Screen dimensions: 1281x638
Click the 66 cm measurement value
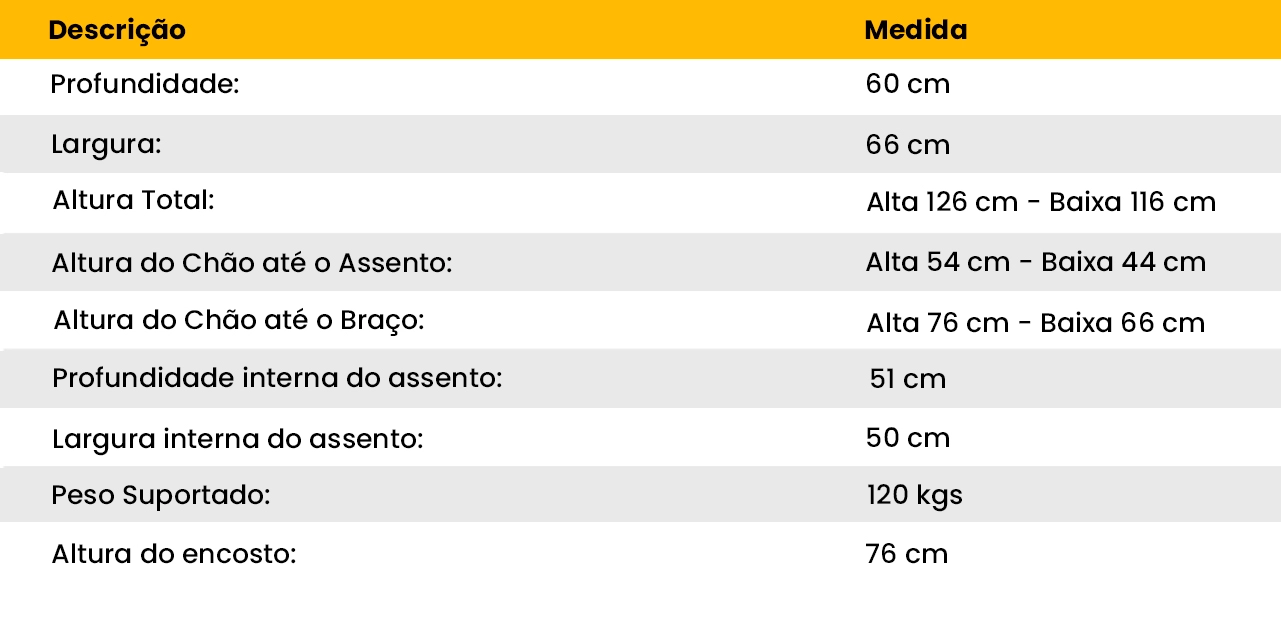(907, 145)
